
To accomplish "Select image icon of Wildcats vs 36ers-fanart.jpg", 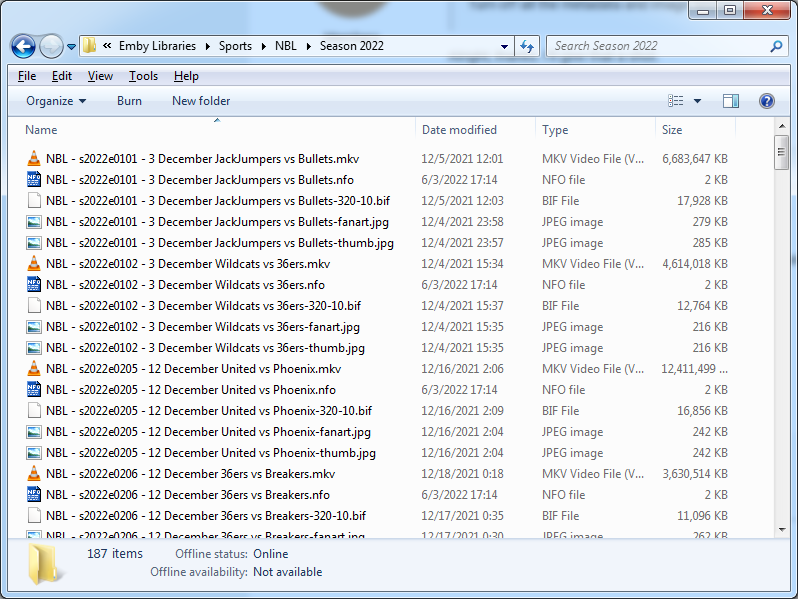I will click(x=34, y=327).
